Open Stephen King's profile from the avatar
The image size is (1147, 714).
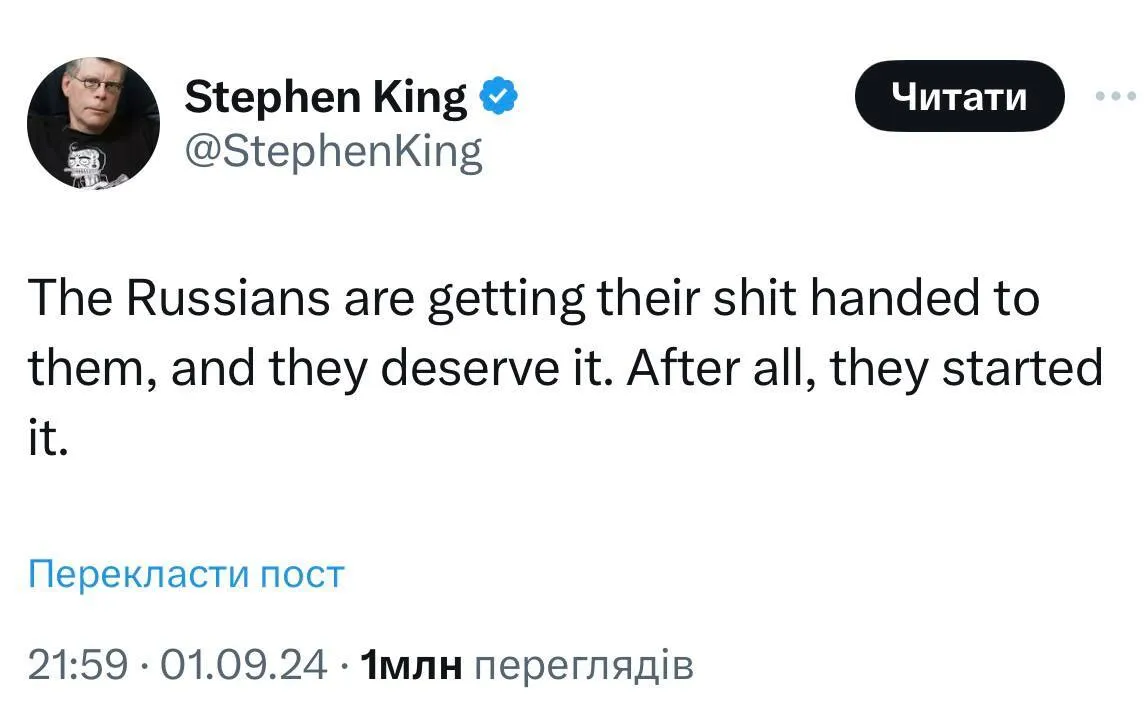[93, 120]
